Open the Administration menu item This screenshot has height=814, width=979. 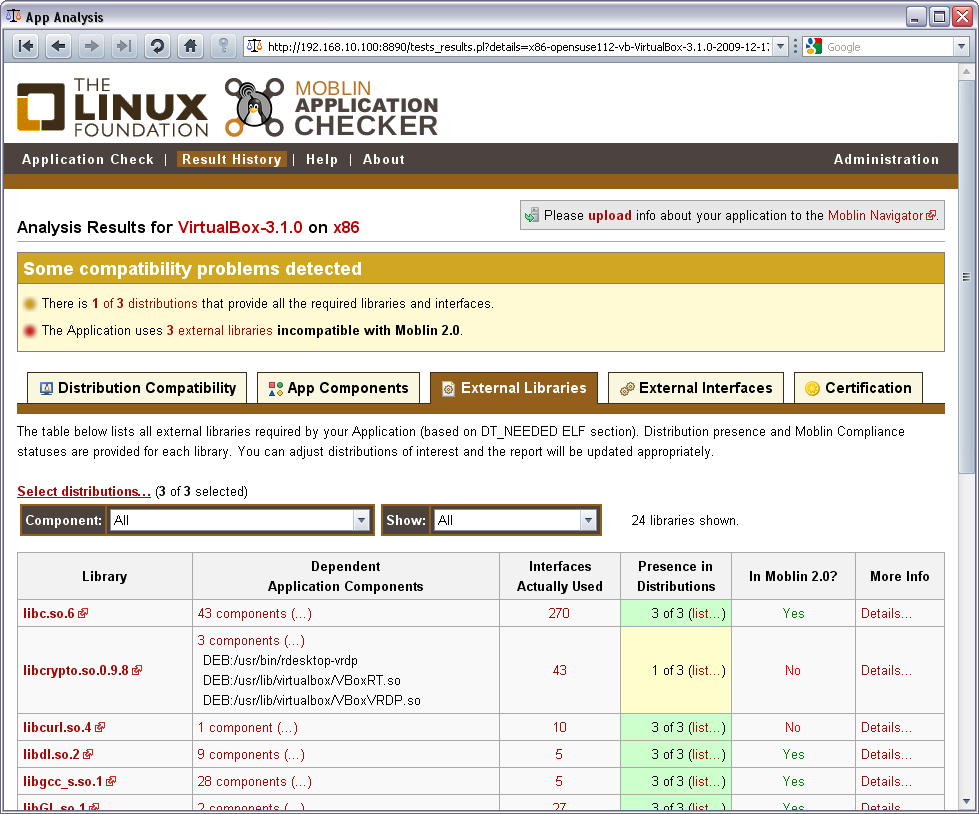(x=886, y=159)
